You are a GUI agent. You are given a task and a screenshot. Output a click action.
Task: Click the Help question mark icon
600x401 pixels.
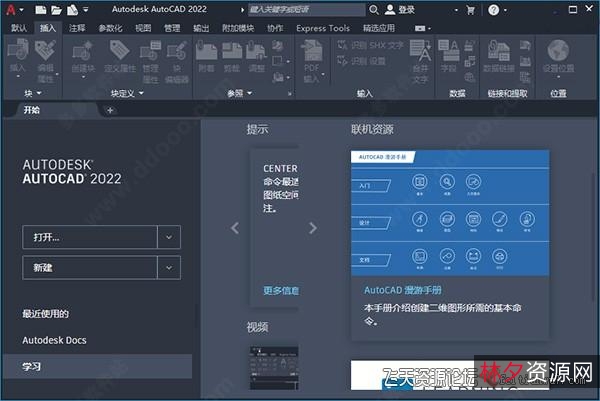point(494,10)
